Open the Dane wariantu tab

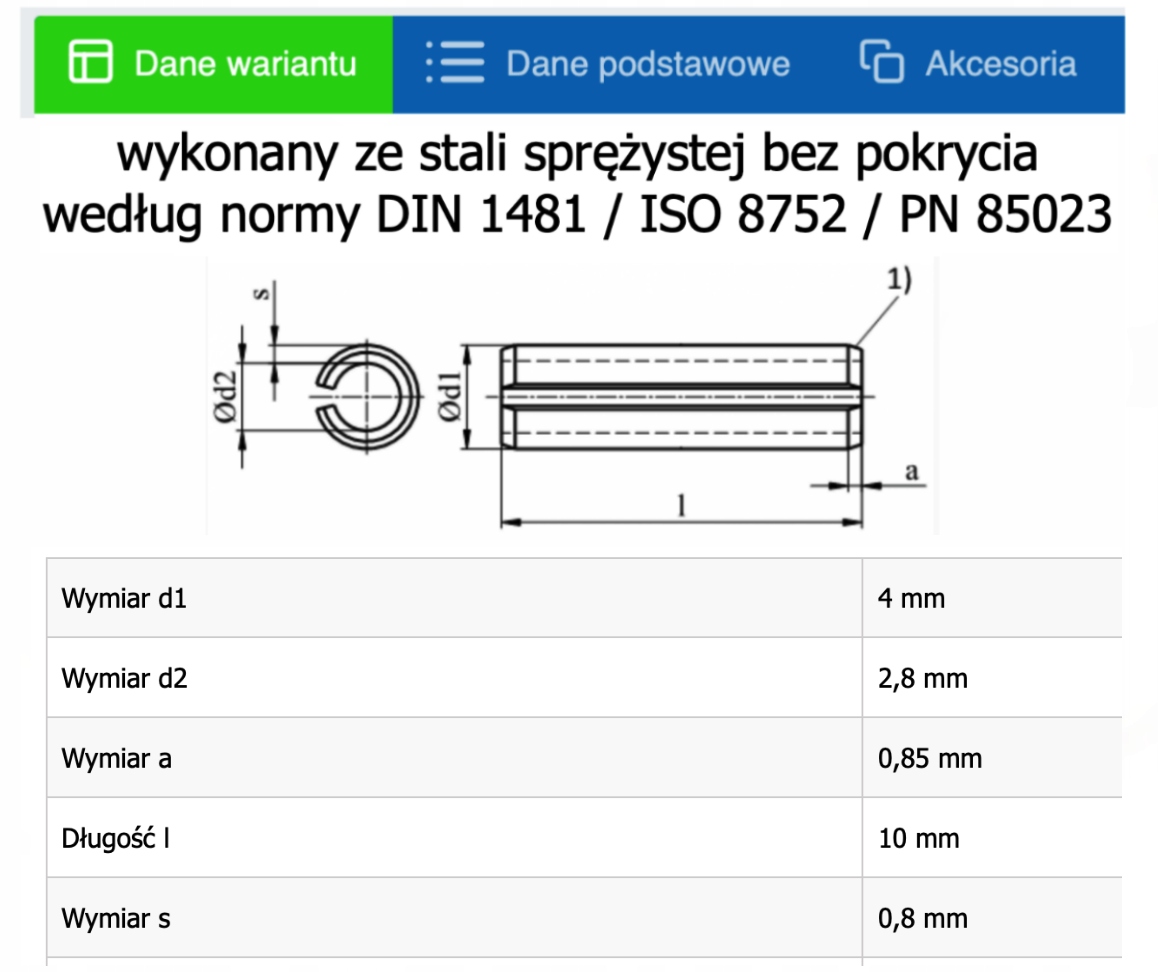pos(213,64)
